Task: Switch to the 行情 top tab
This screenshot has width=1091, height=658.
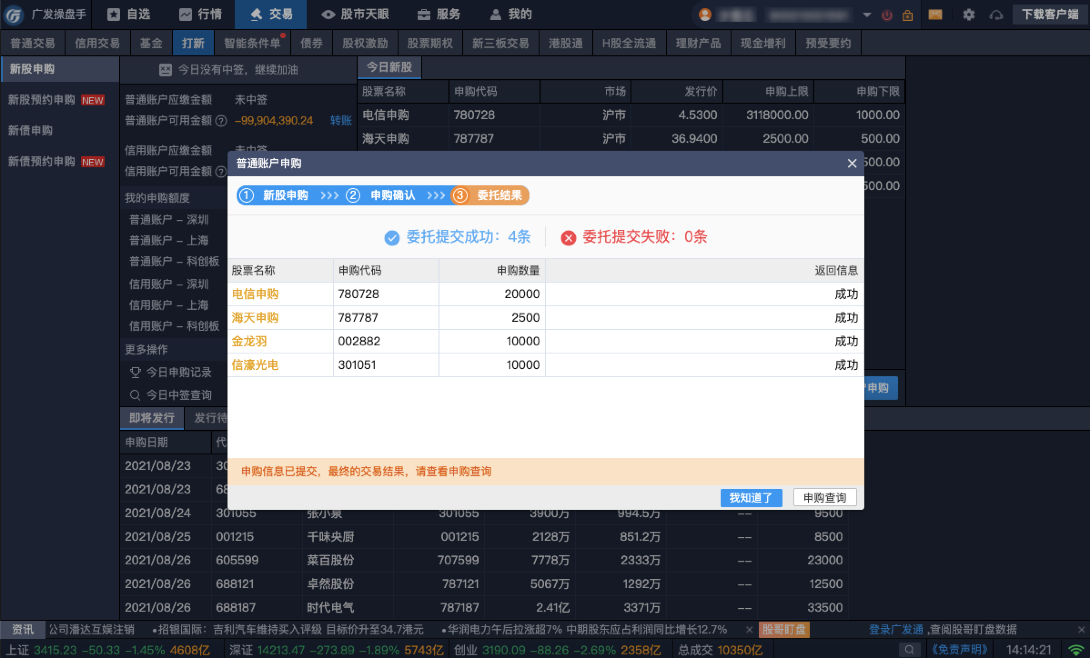Action: tap(200, 15)
